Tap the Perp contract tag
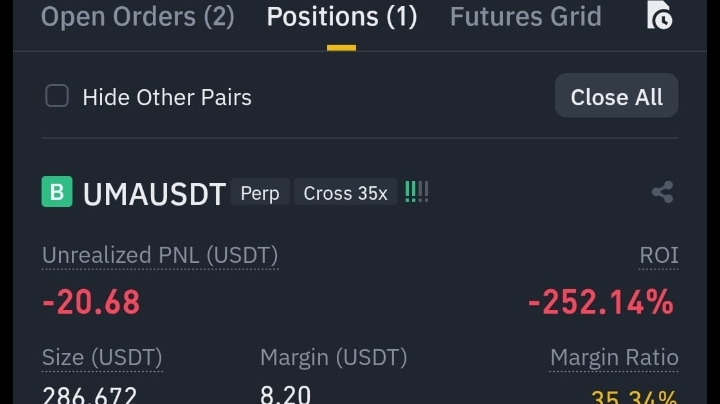 (260, 192)
